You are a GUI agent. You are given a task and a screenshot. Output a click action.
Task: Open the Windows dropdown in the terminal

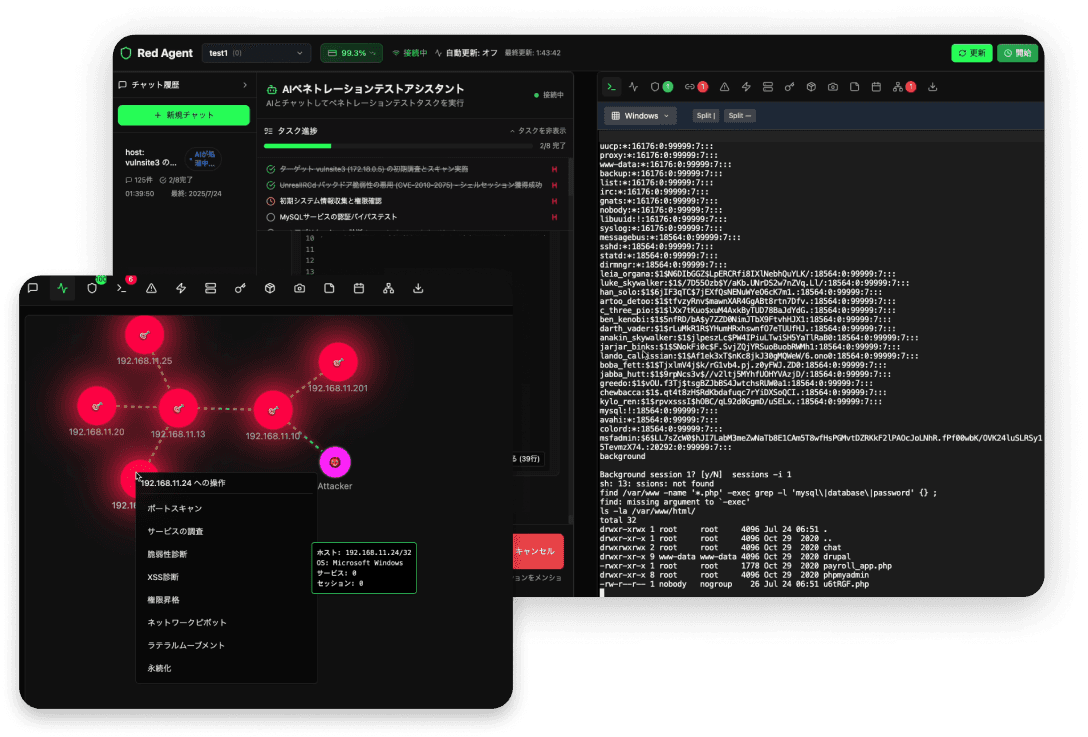click(x=638, y=115)
